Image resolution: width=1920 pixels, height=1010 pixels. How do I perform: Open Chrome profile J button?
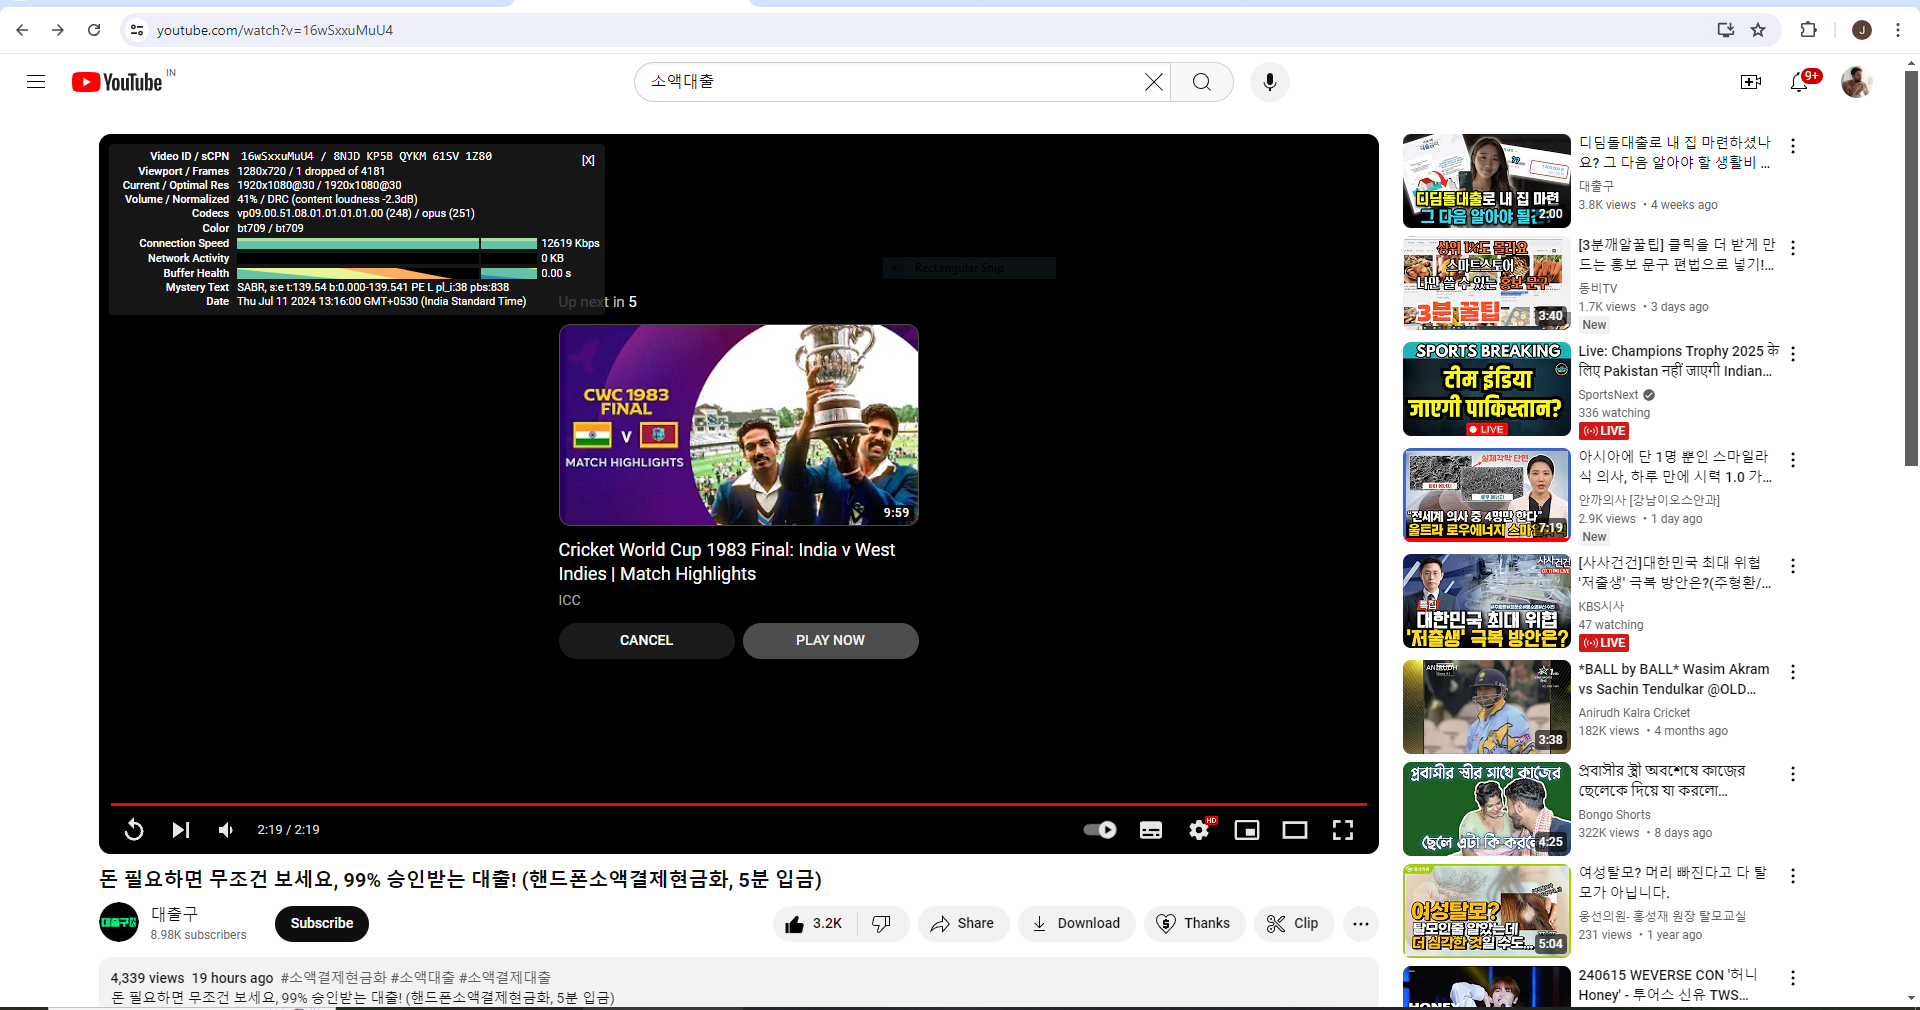[x=1862, y=30]
